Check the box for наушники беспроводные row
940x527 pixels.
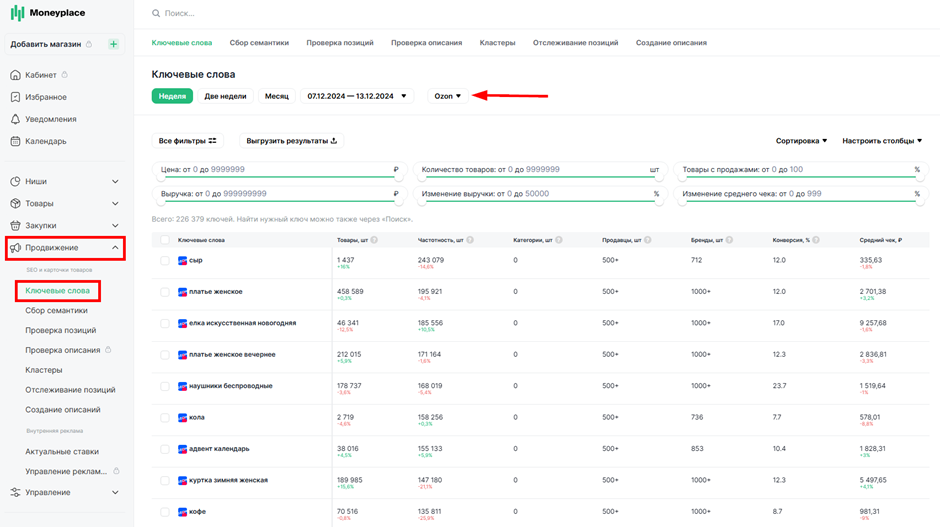165,386
